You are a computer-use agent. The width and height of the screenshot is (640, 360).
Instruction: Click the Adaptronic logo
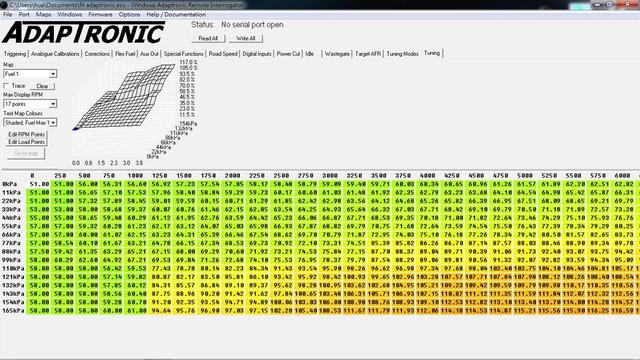[83, 33]
